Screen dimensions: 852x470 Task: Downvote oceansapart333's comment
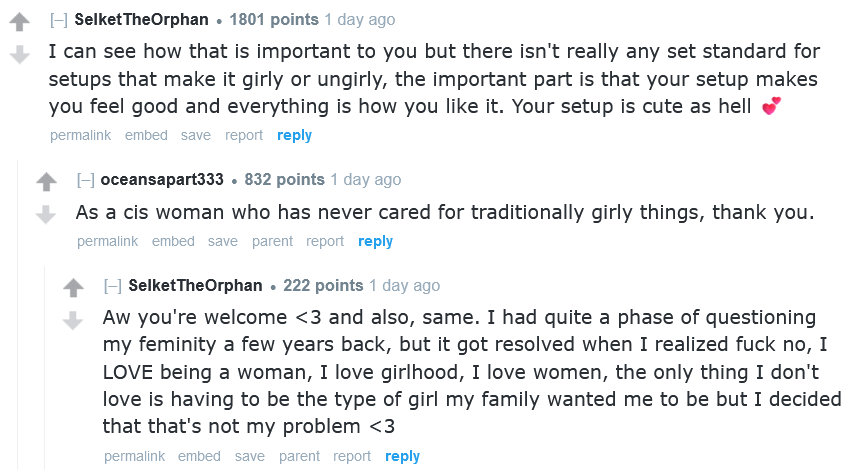pyautogui.click(x=46, y=214)
